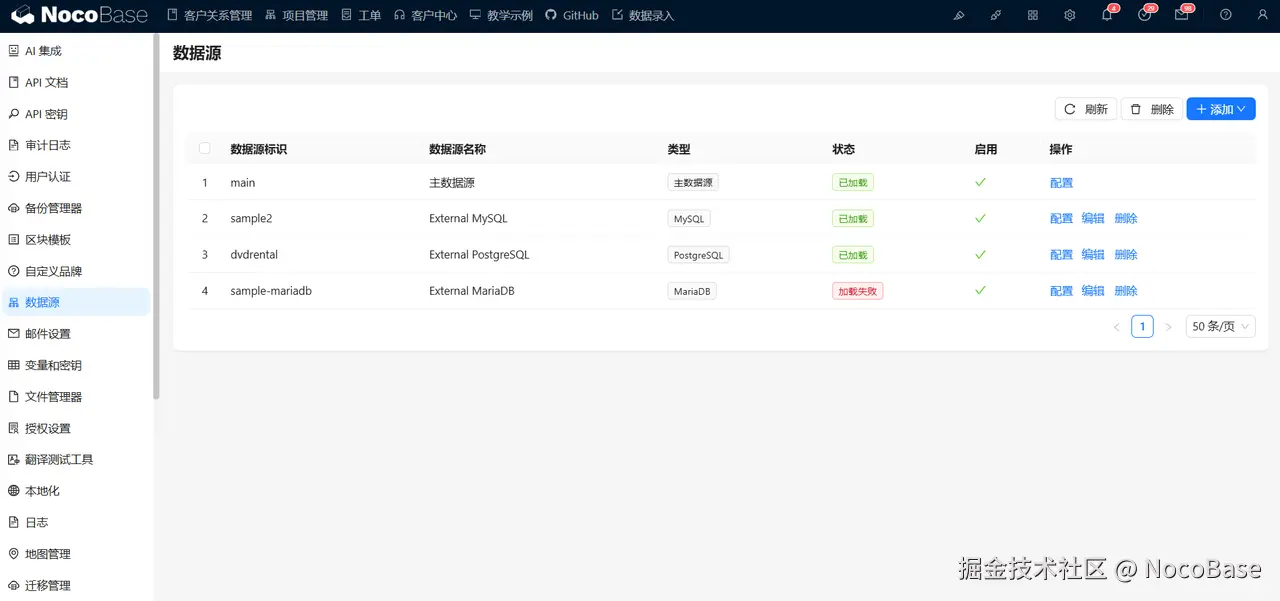Open the notification bell with 4 alerts
This screenshot has width=1280, height=601.
[1107, 15]
